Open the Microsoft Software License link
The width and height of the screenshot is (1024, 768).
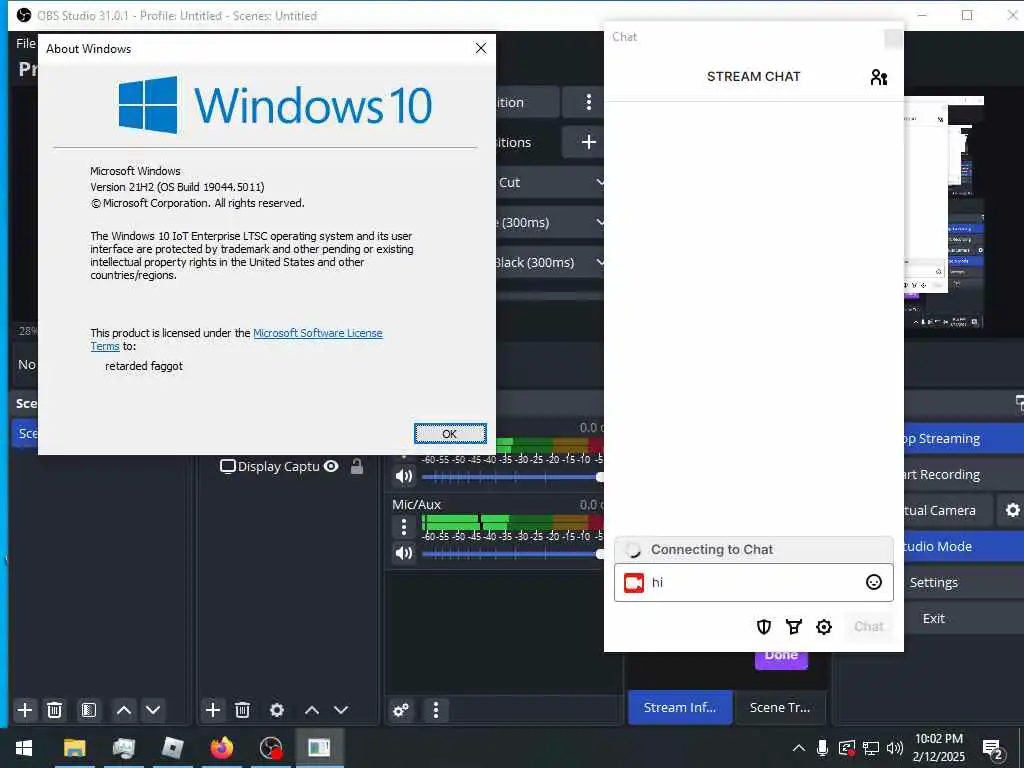pyautogui.click(x=317, y=333)
